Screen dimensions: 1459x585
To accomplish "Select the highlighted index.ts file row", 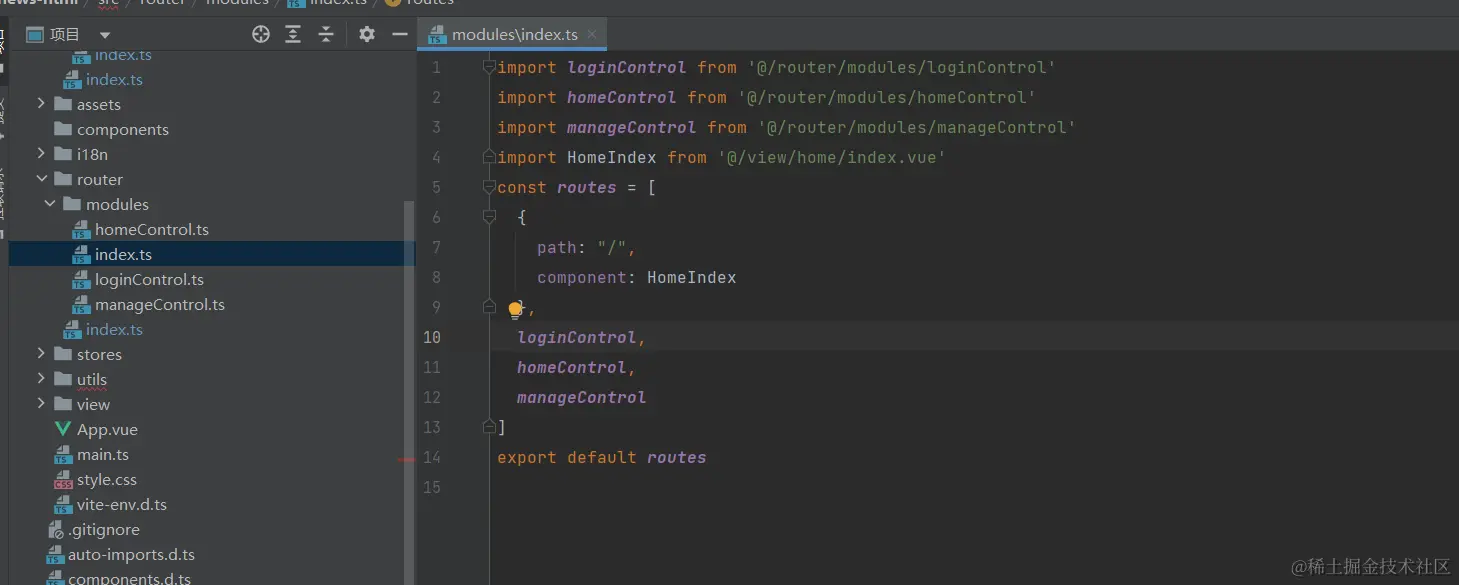I will 212,254.
